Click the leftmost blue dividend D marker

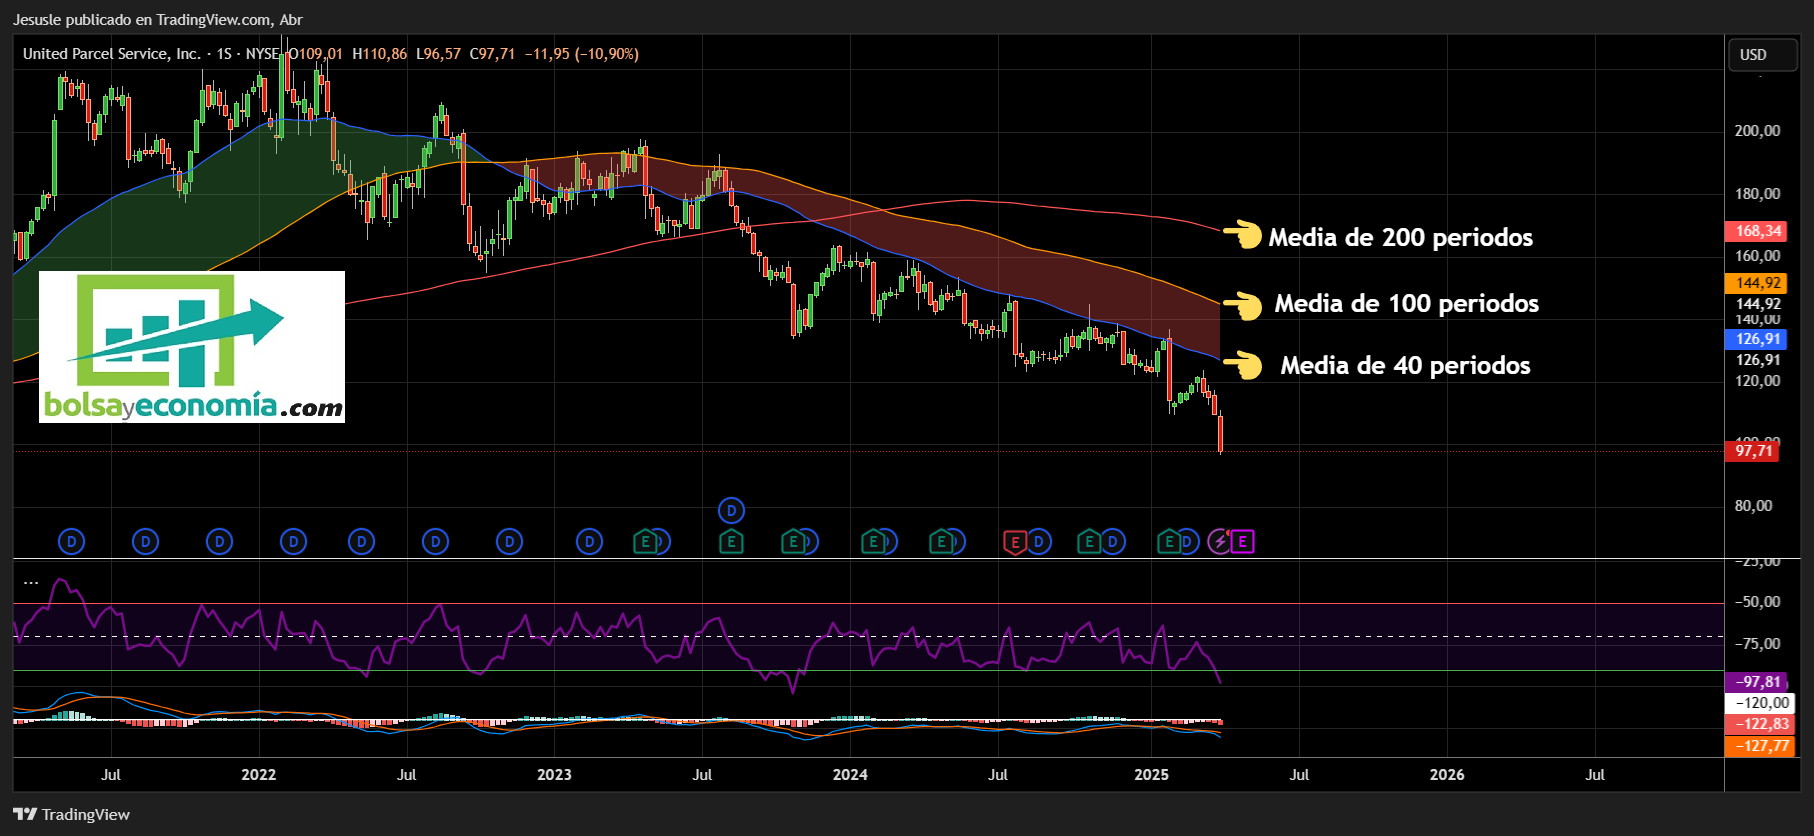(71, 542)
